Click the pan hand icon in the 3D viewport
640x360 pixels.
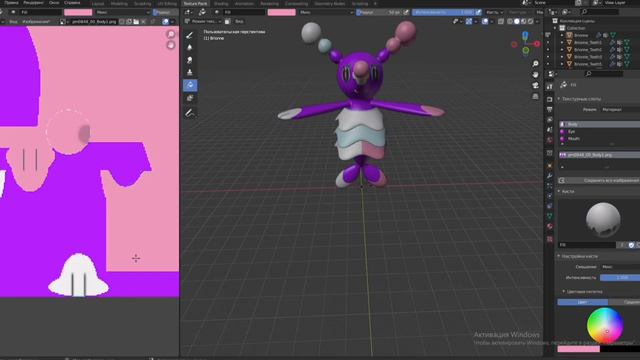click(535, 74)
